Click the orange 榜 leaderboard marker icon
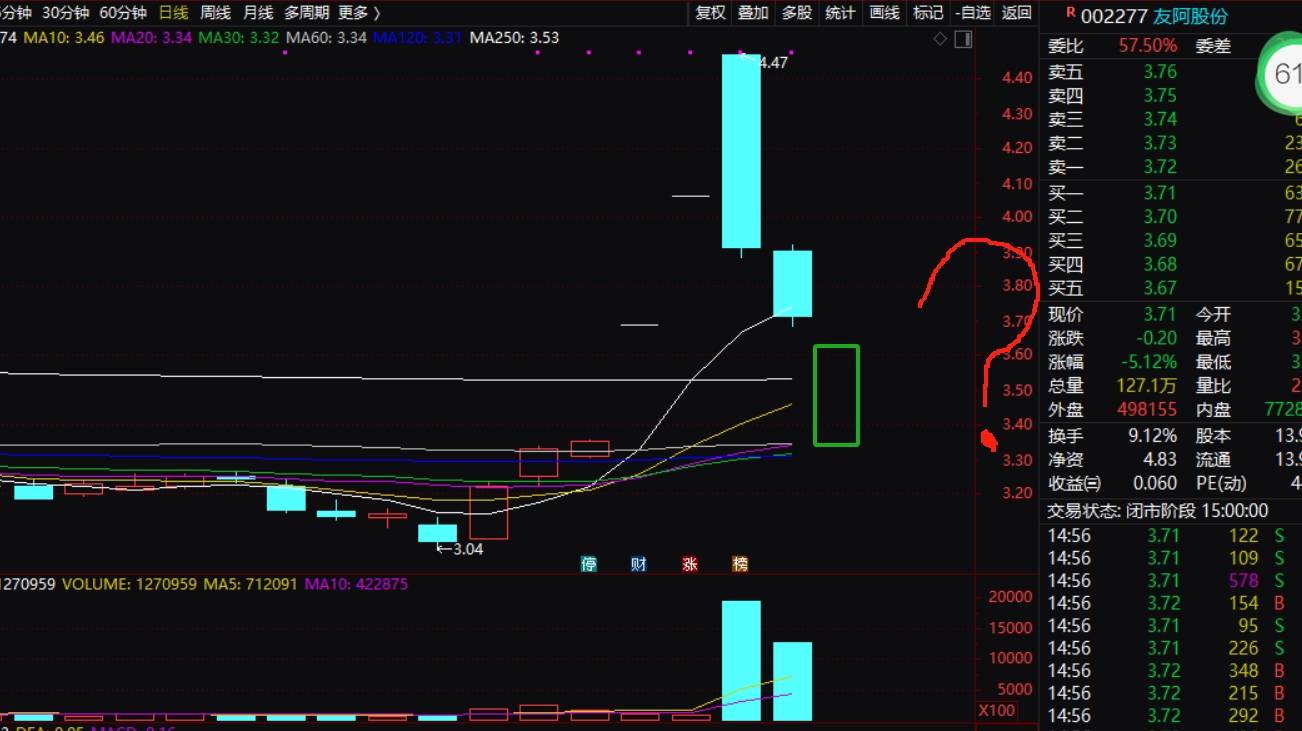The height and width of the screenshot is (731, 1302). [740, 564]
